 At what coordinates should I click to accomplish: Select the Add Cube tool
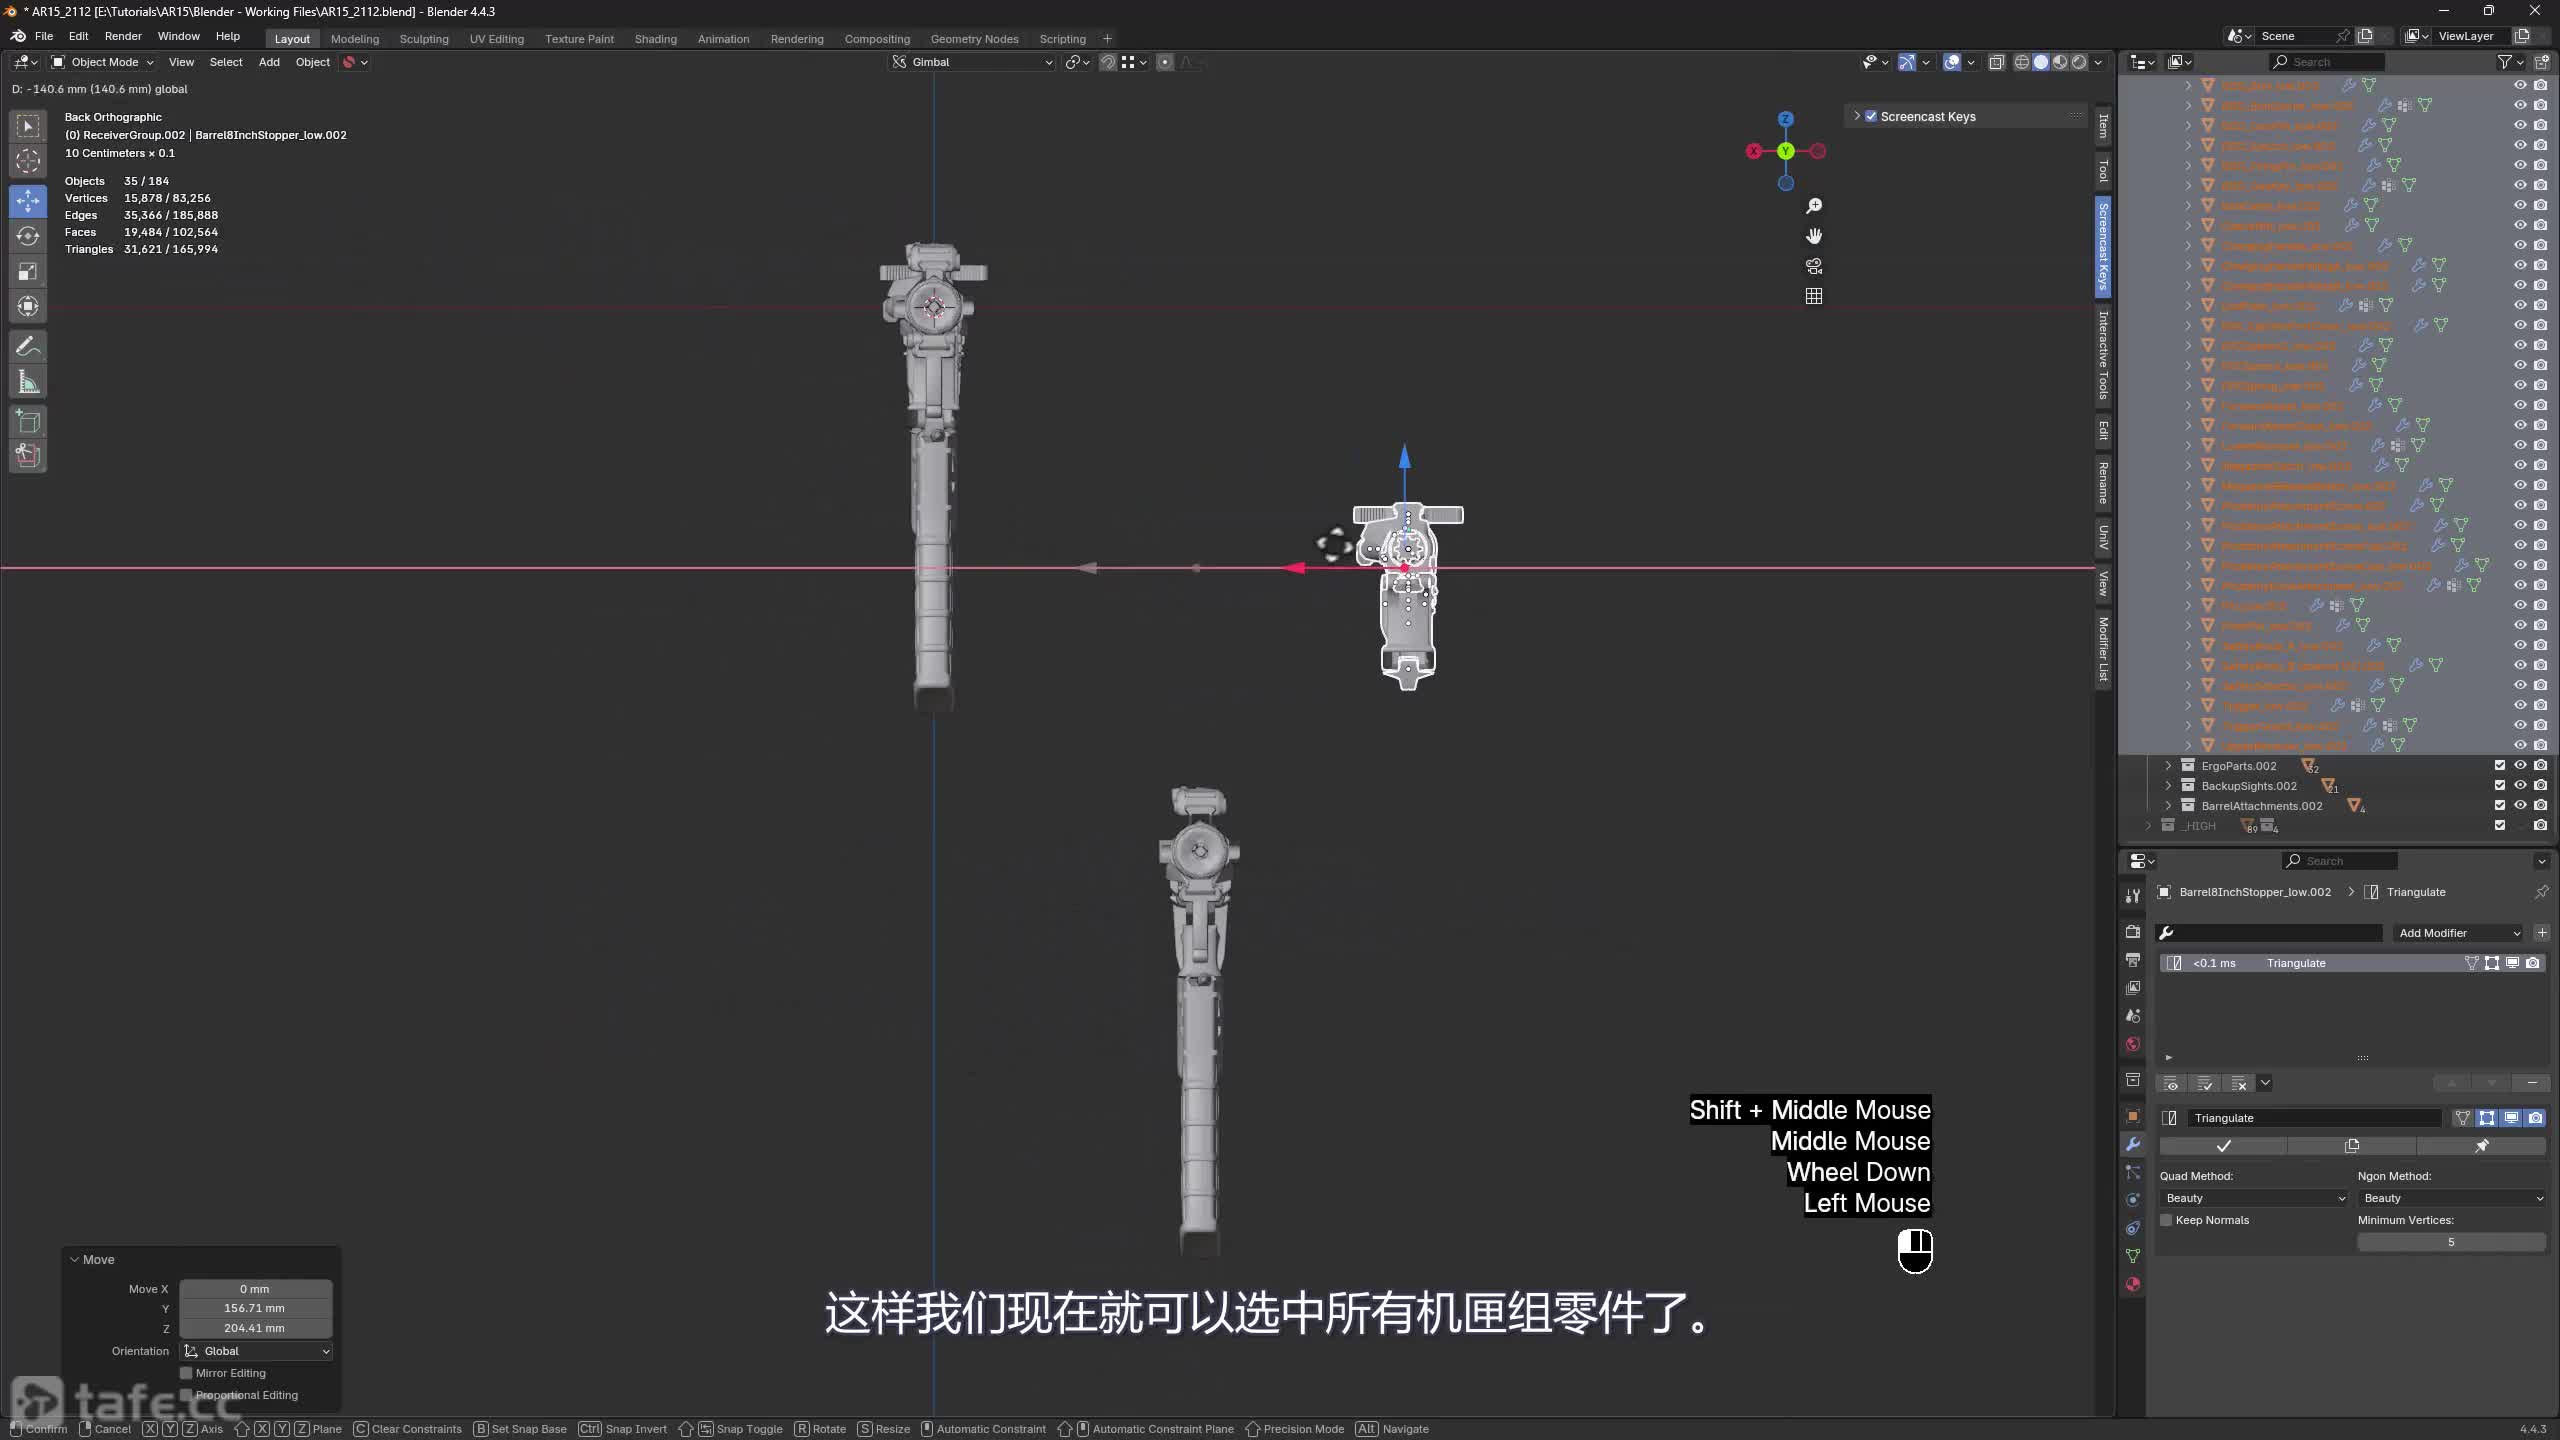[x=28, y=421]
